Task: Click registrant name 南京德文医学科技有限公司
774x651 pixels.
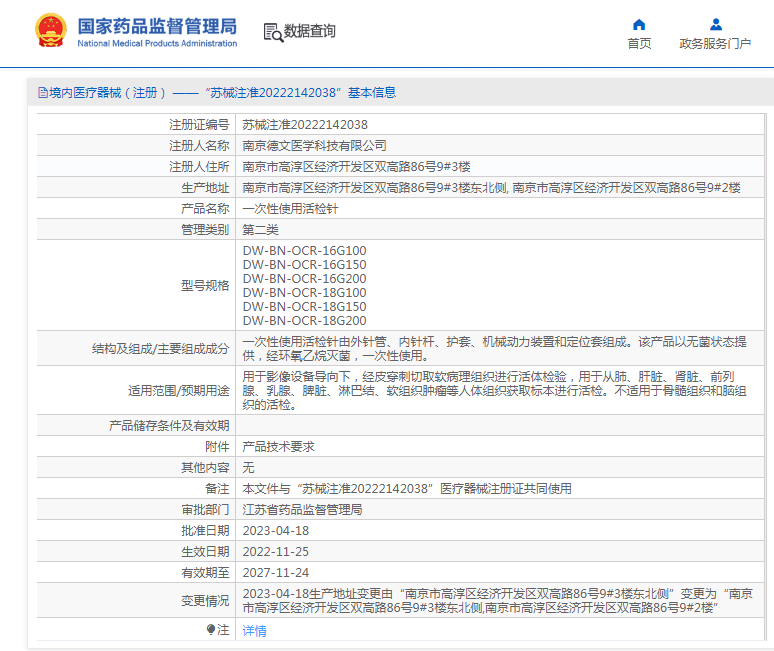Action: tap(314, 146)
